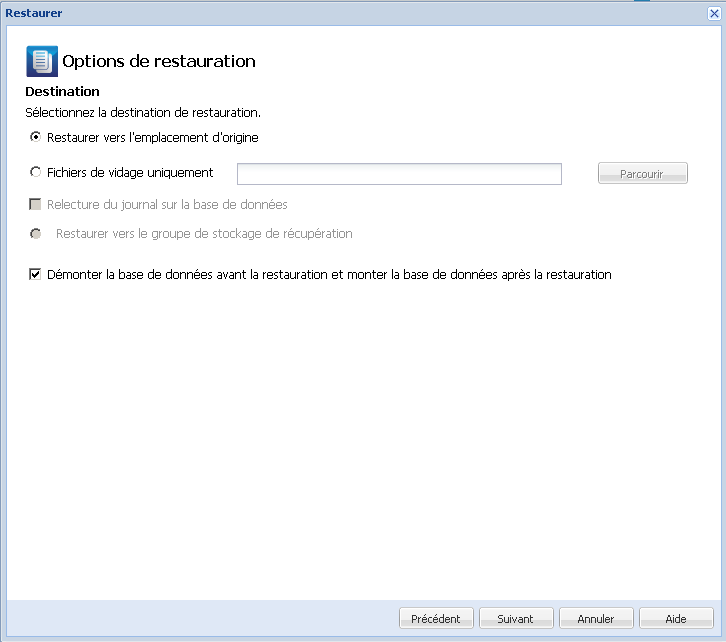The width and height of the screenshot is (726, 642).
Task: Click the Restaurer title bar text
Action: click(34, 13)
